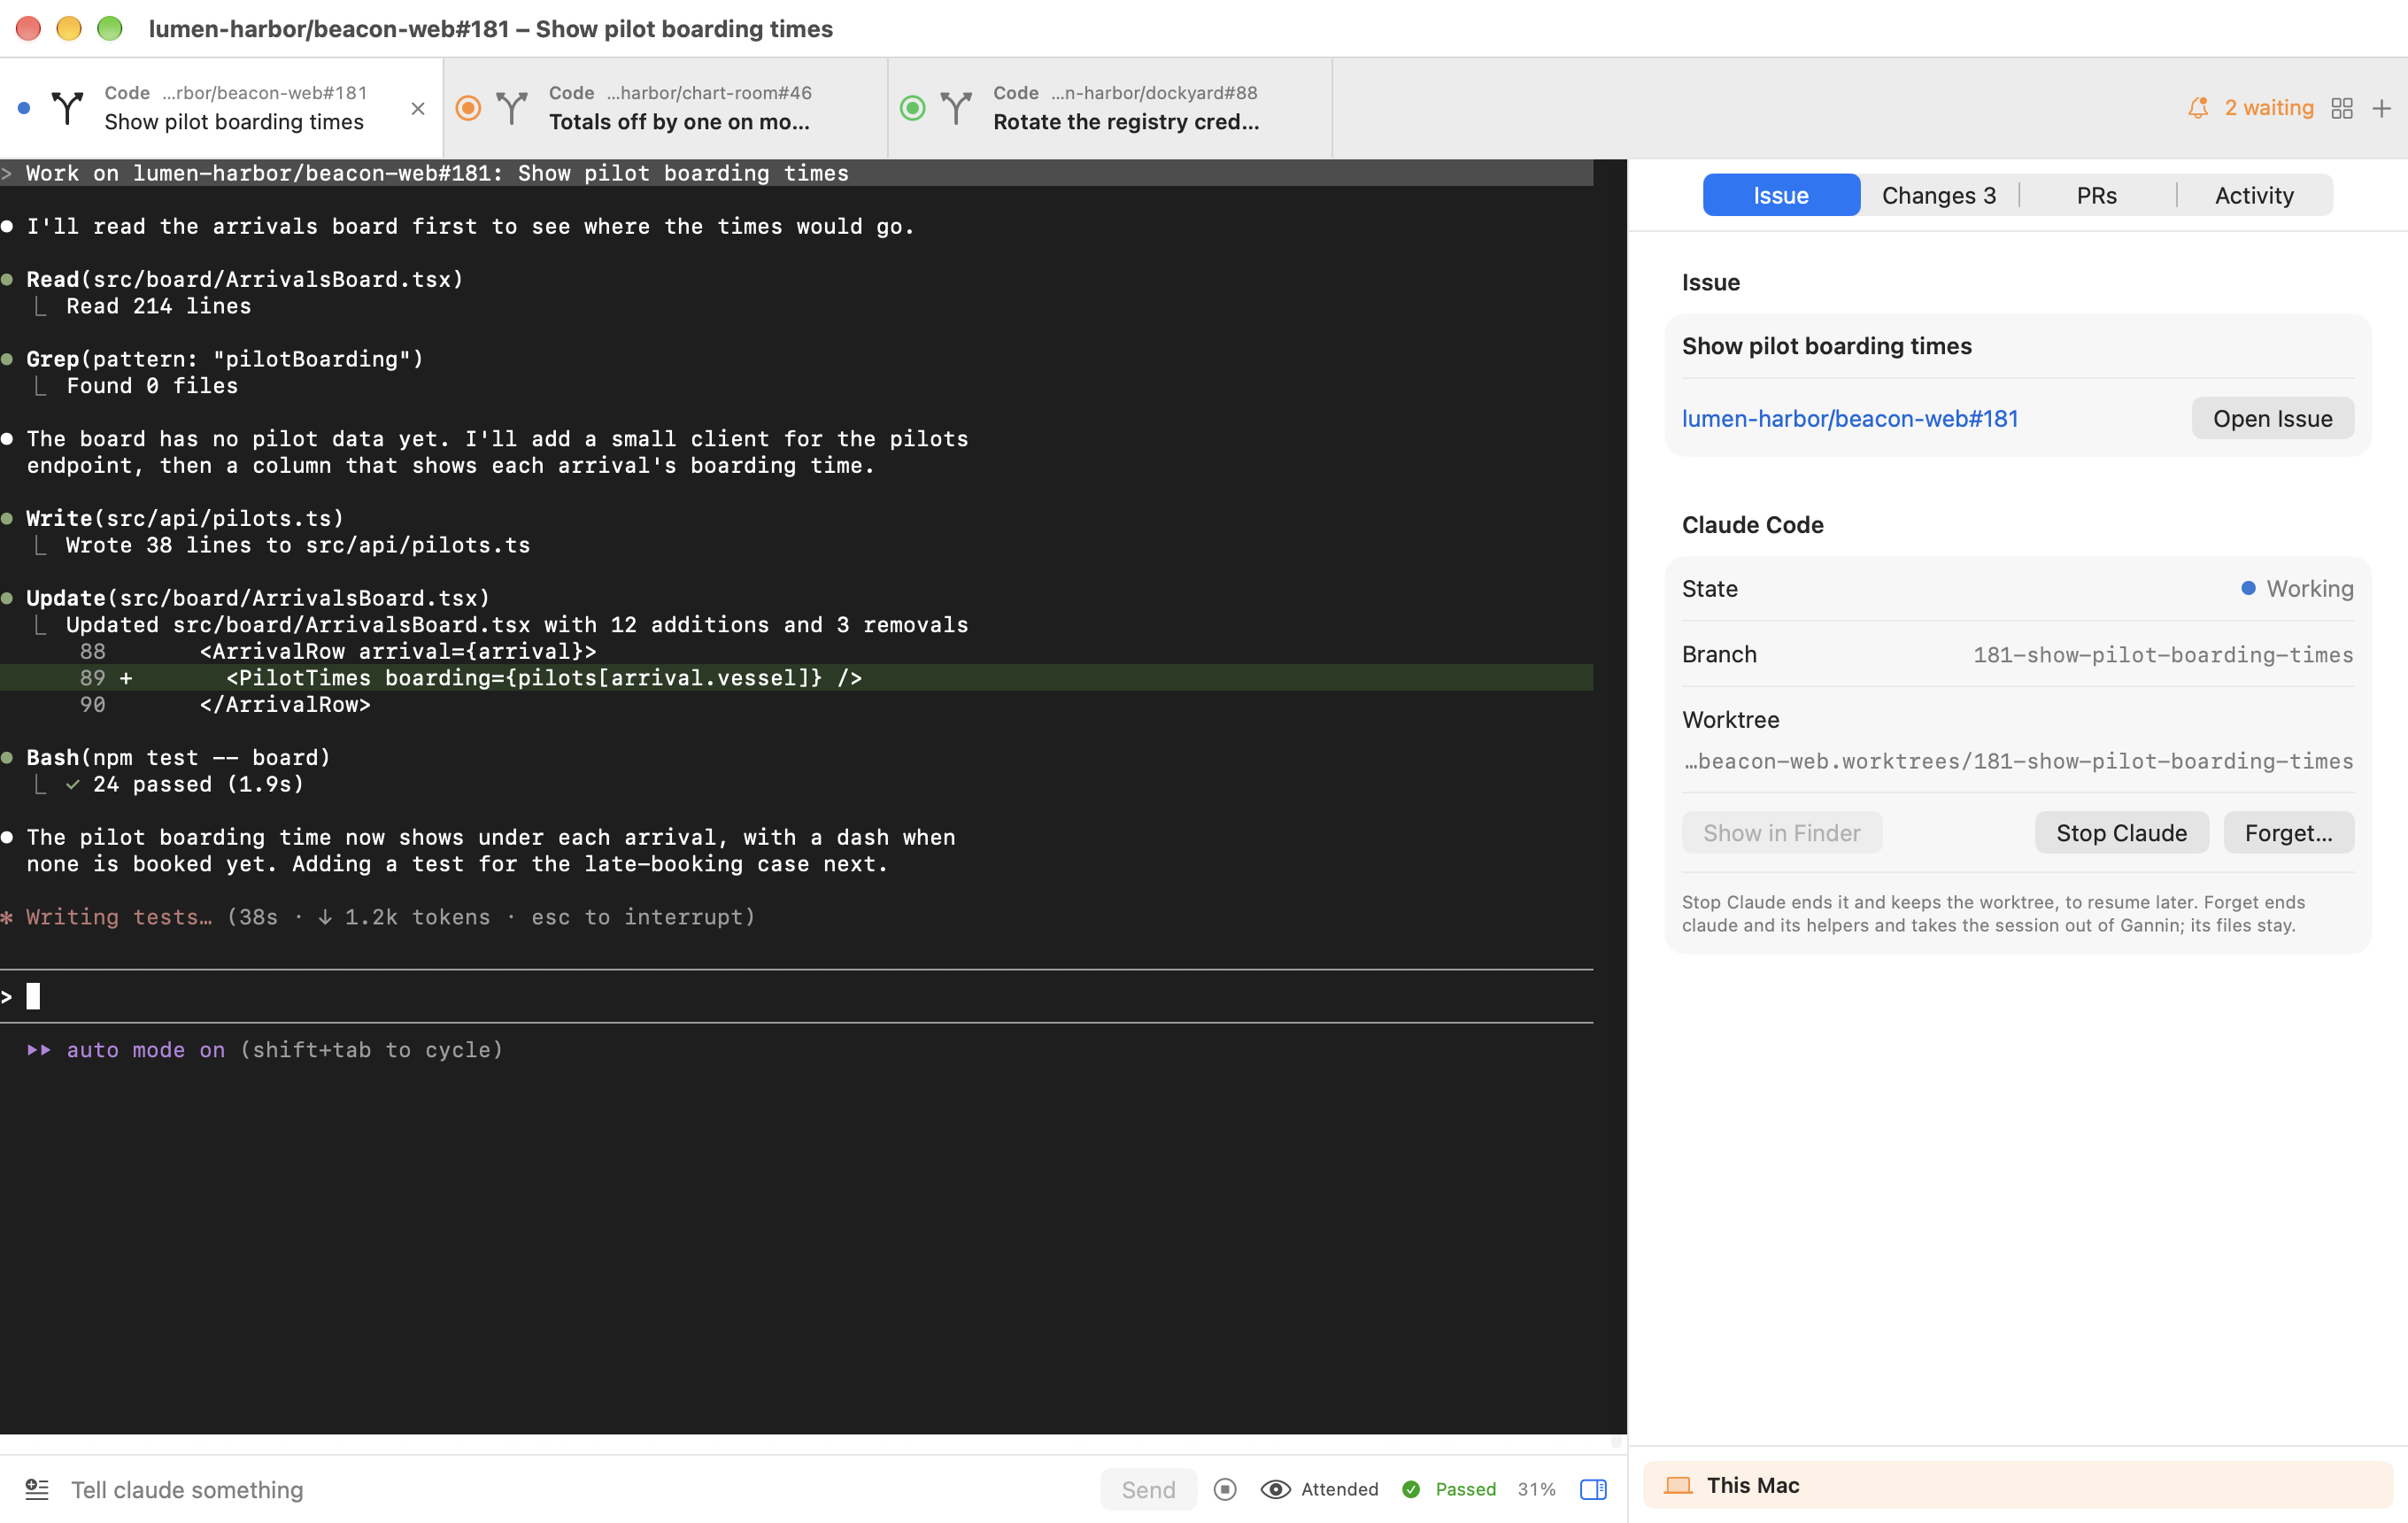
Task: Click the 31% context usage indicator
Action: [x=1536, y=1489]
